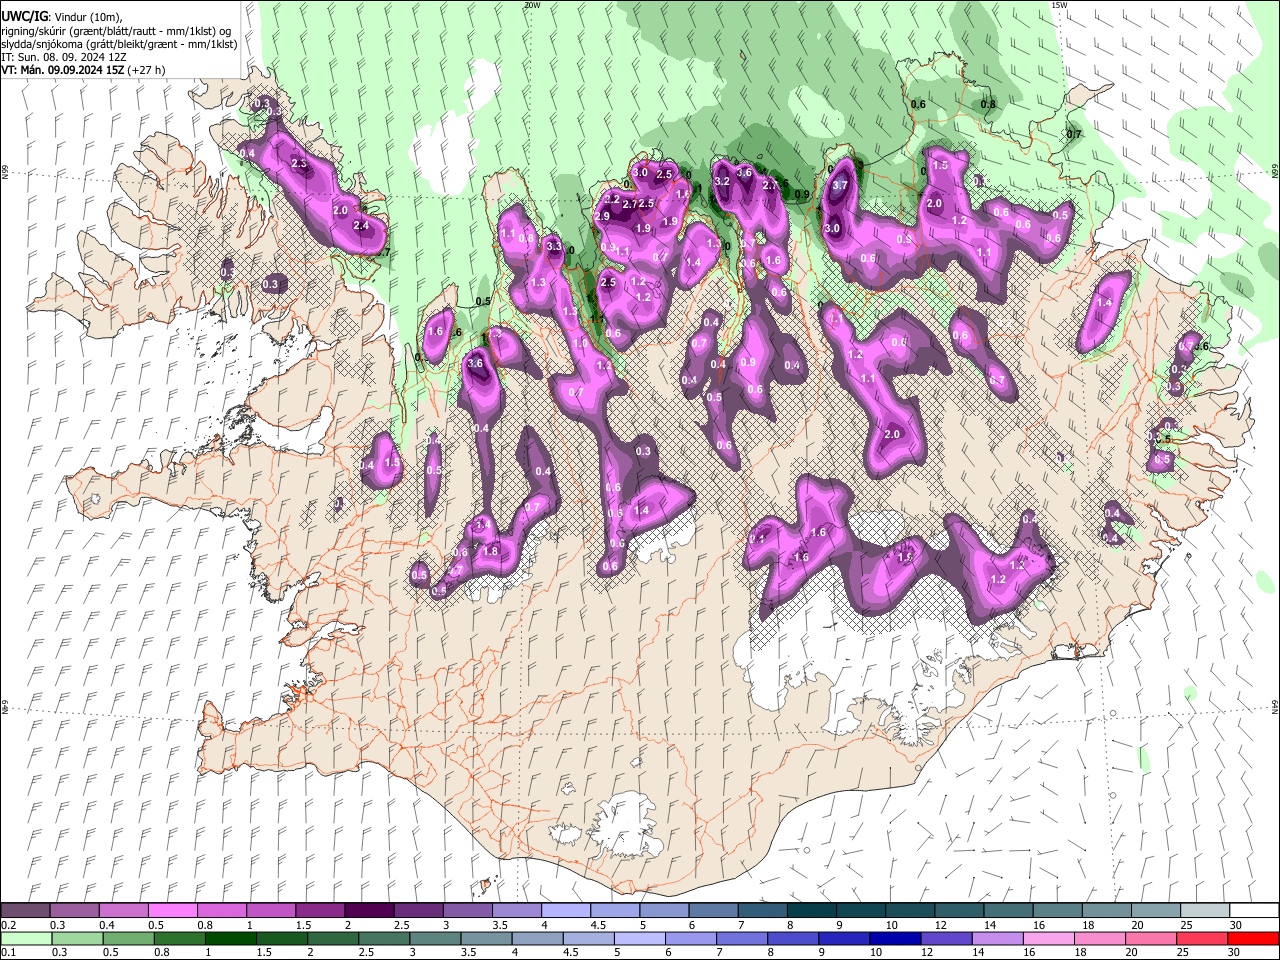This screenshot has height=960, width=1280.
Task: Select the IT: Sun. 08. 09. 2024 12Z line
Action: click(66, 57)
